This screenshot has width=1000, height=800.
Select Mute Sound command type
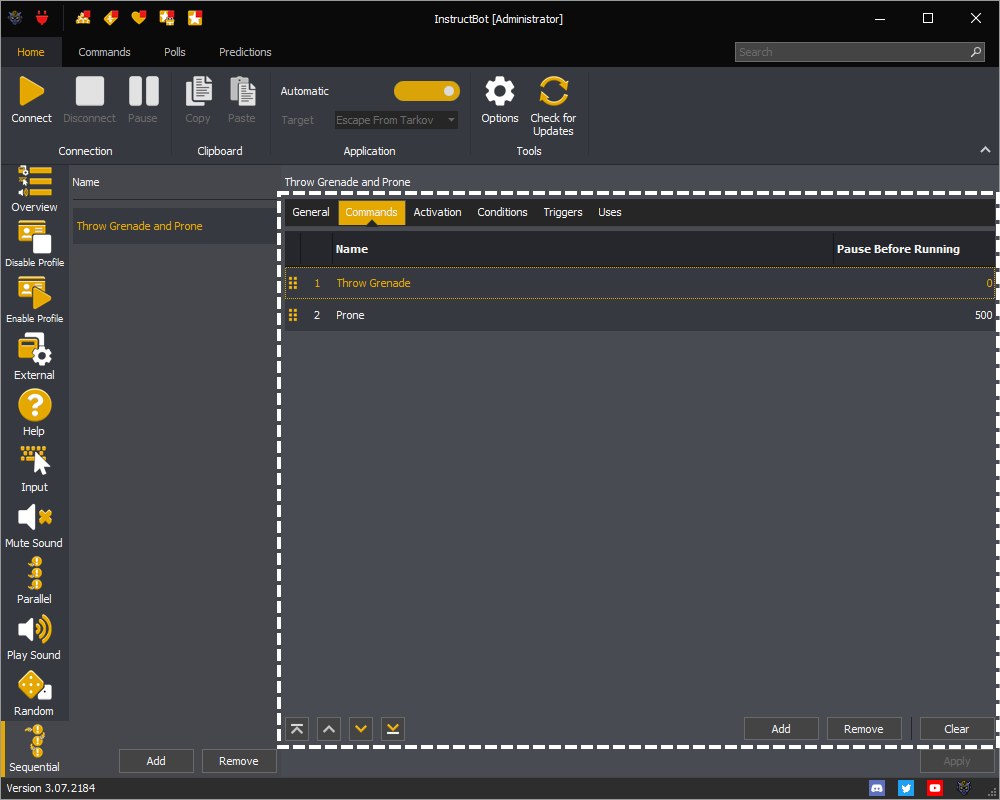tap(34, 525)
